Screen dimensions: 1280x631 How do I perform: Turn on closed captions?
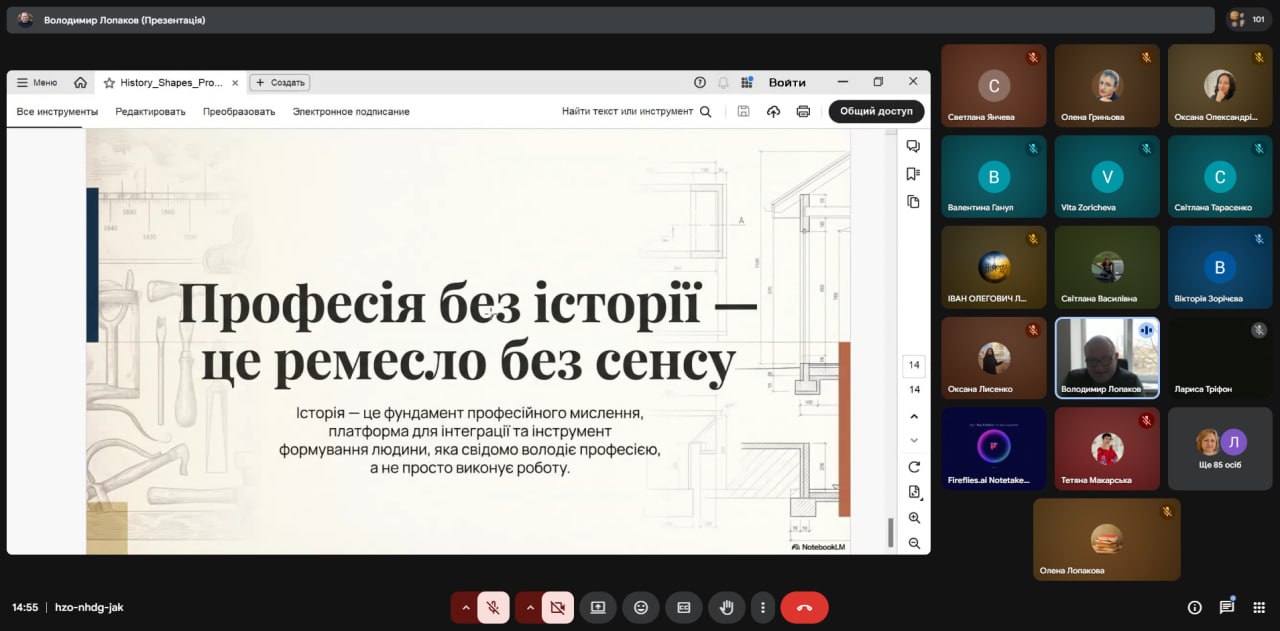tap(684, 607)
